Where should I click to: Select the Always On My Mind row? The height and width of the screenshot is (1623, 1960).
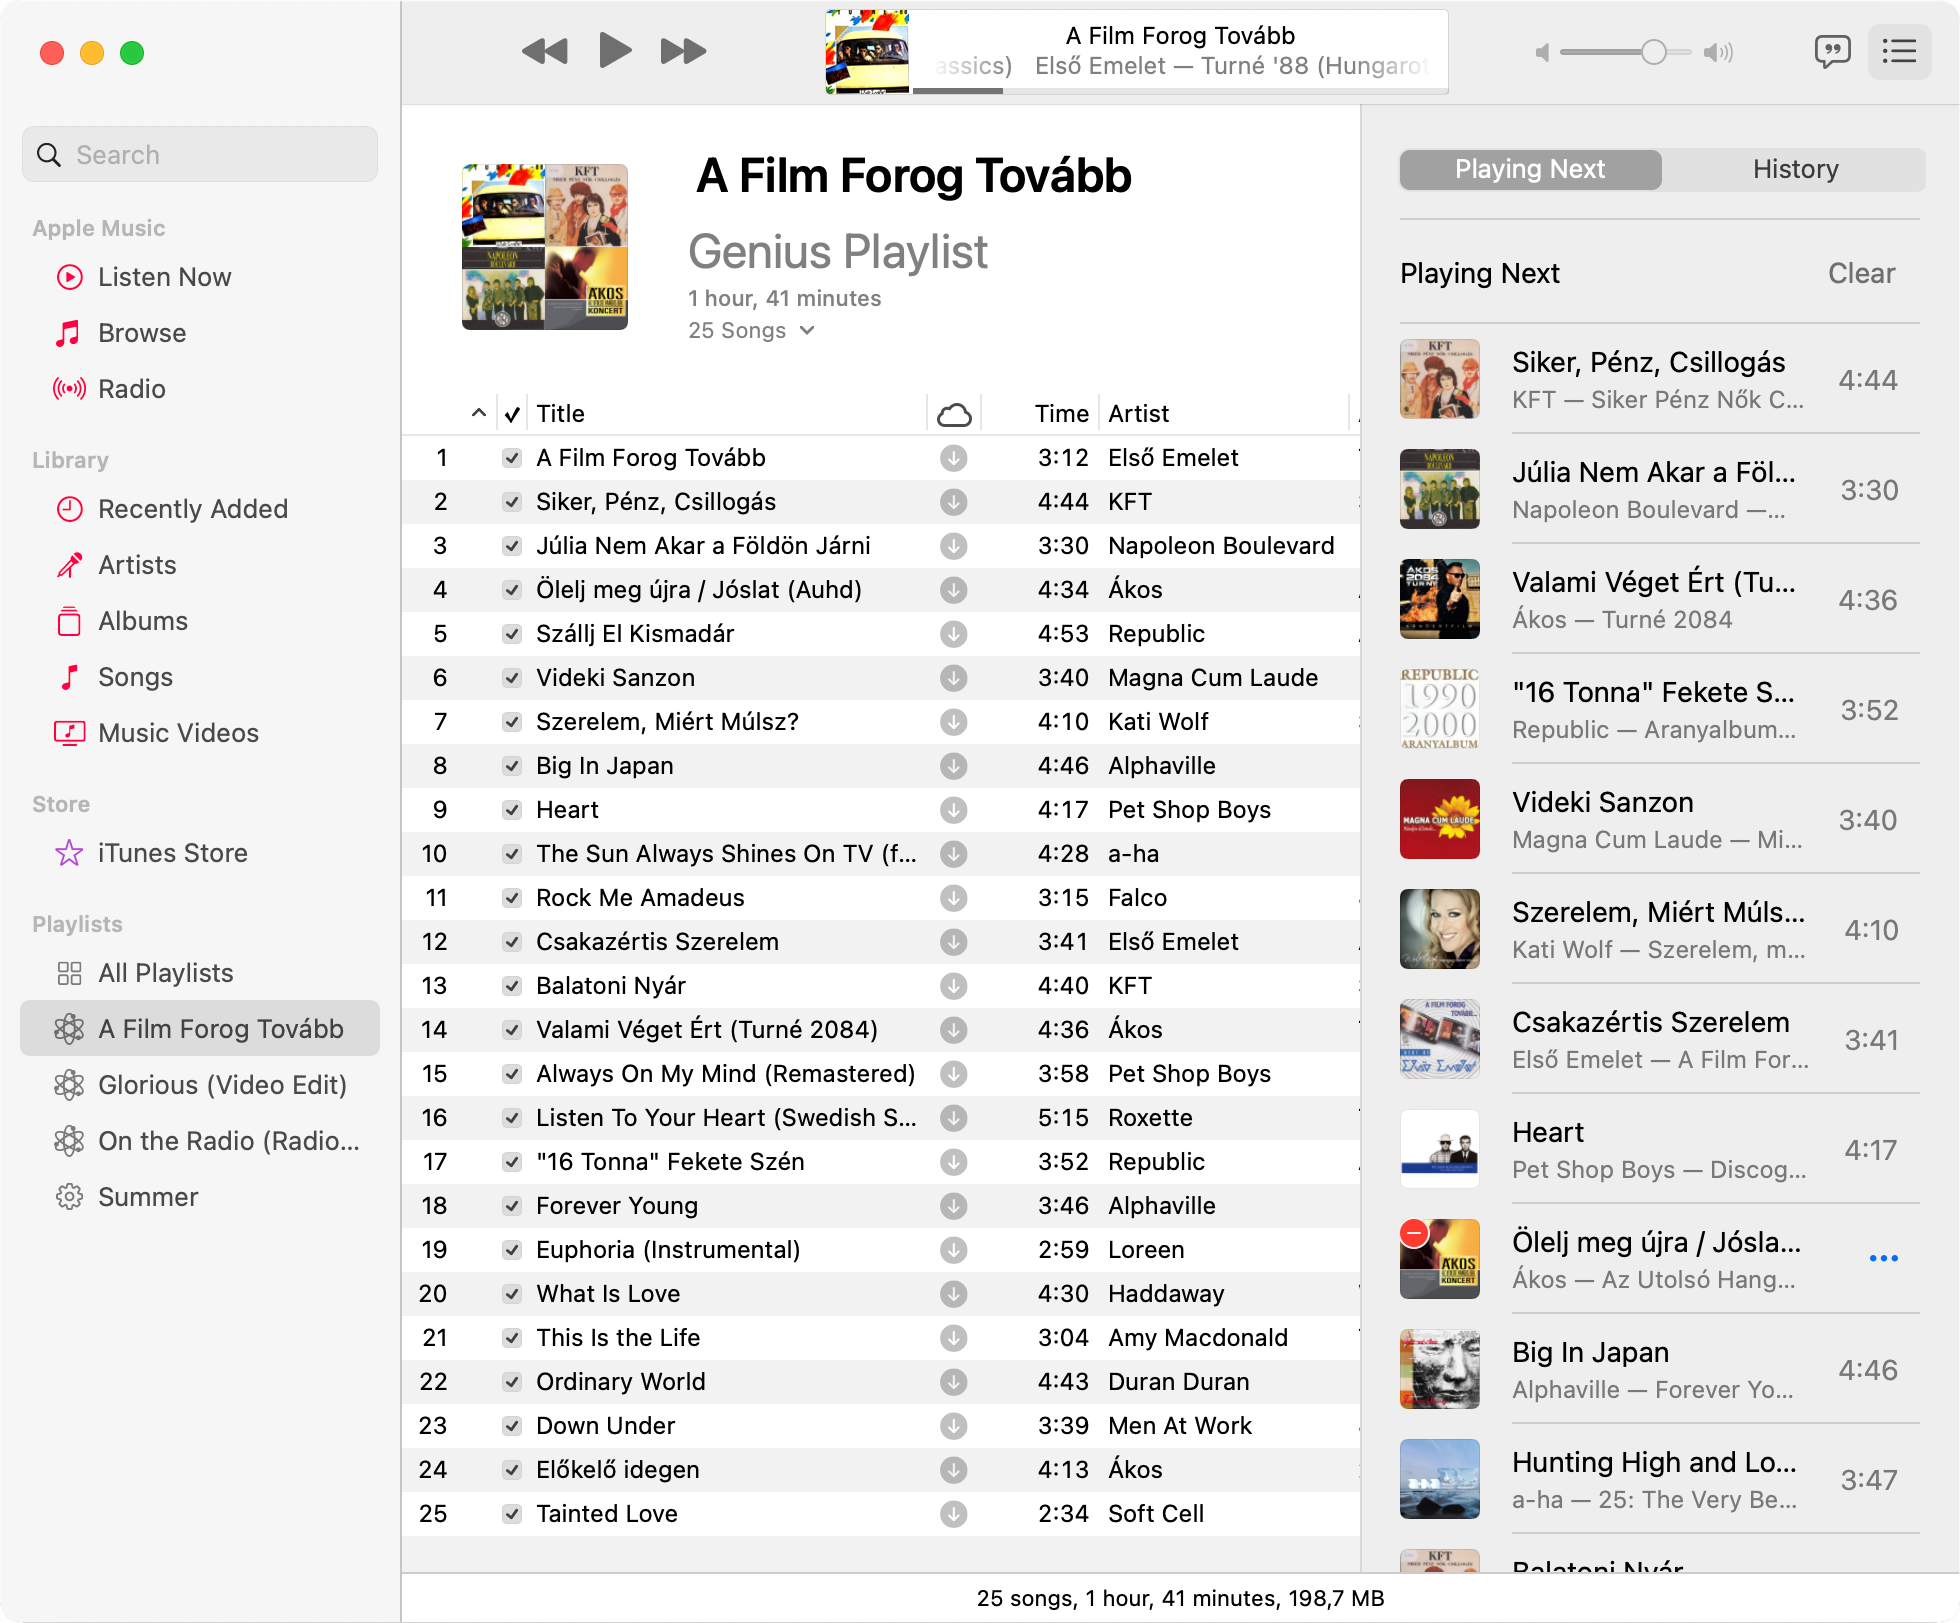click(x=881, y=1074)
